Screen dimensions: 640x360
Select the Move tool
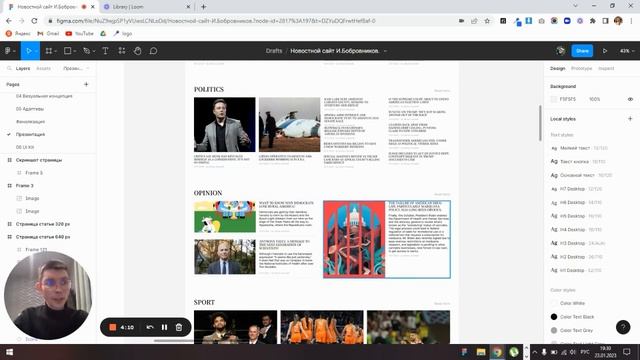pos(28,51)
